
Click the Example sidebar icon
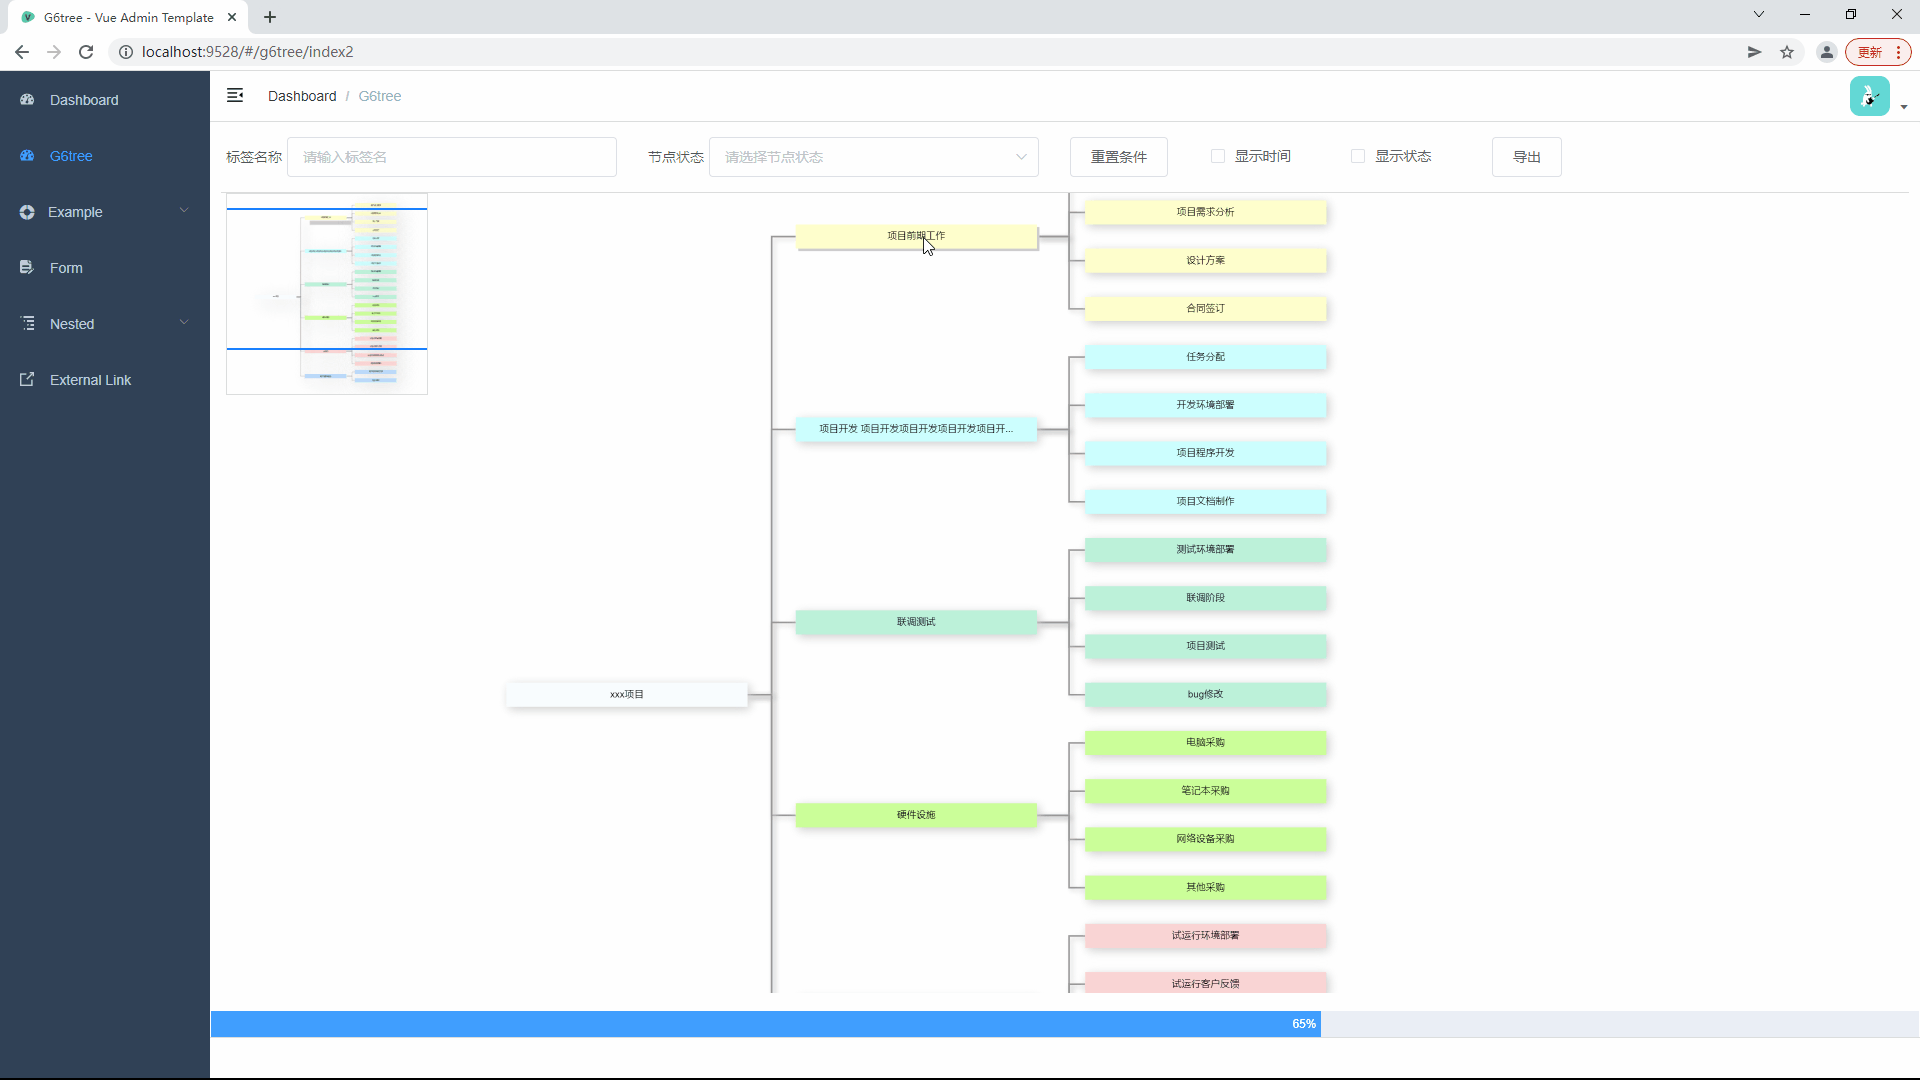pos(28,211)
